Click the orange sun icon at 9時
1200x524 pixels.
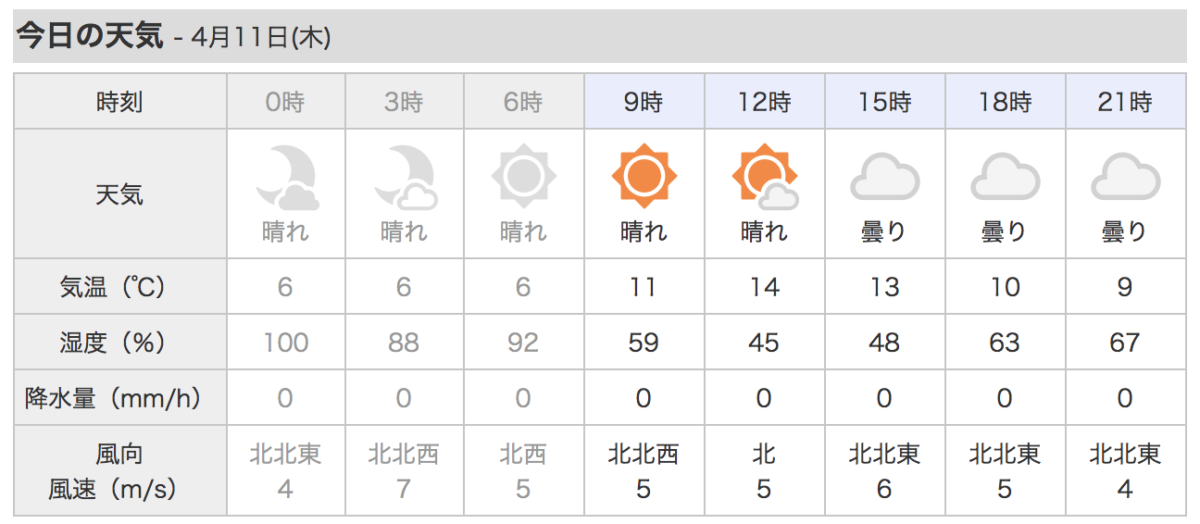pos(644,178)
